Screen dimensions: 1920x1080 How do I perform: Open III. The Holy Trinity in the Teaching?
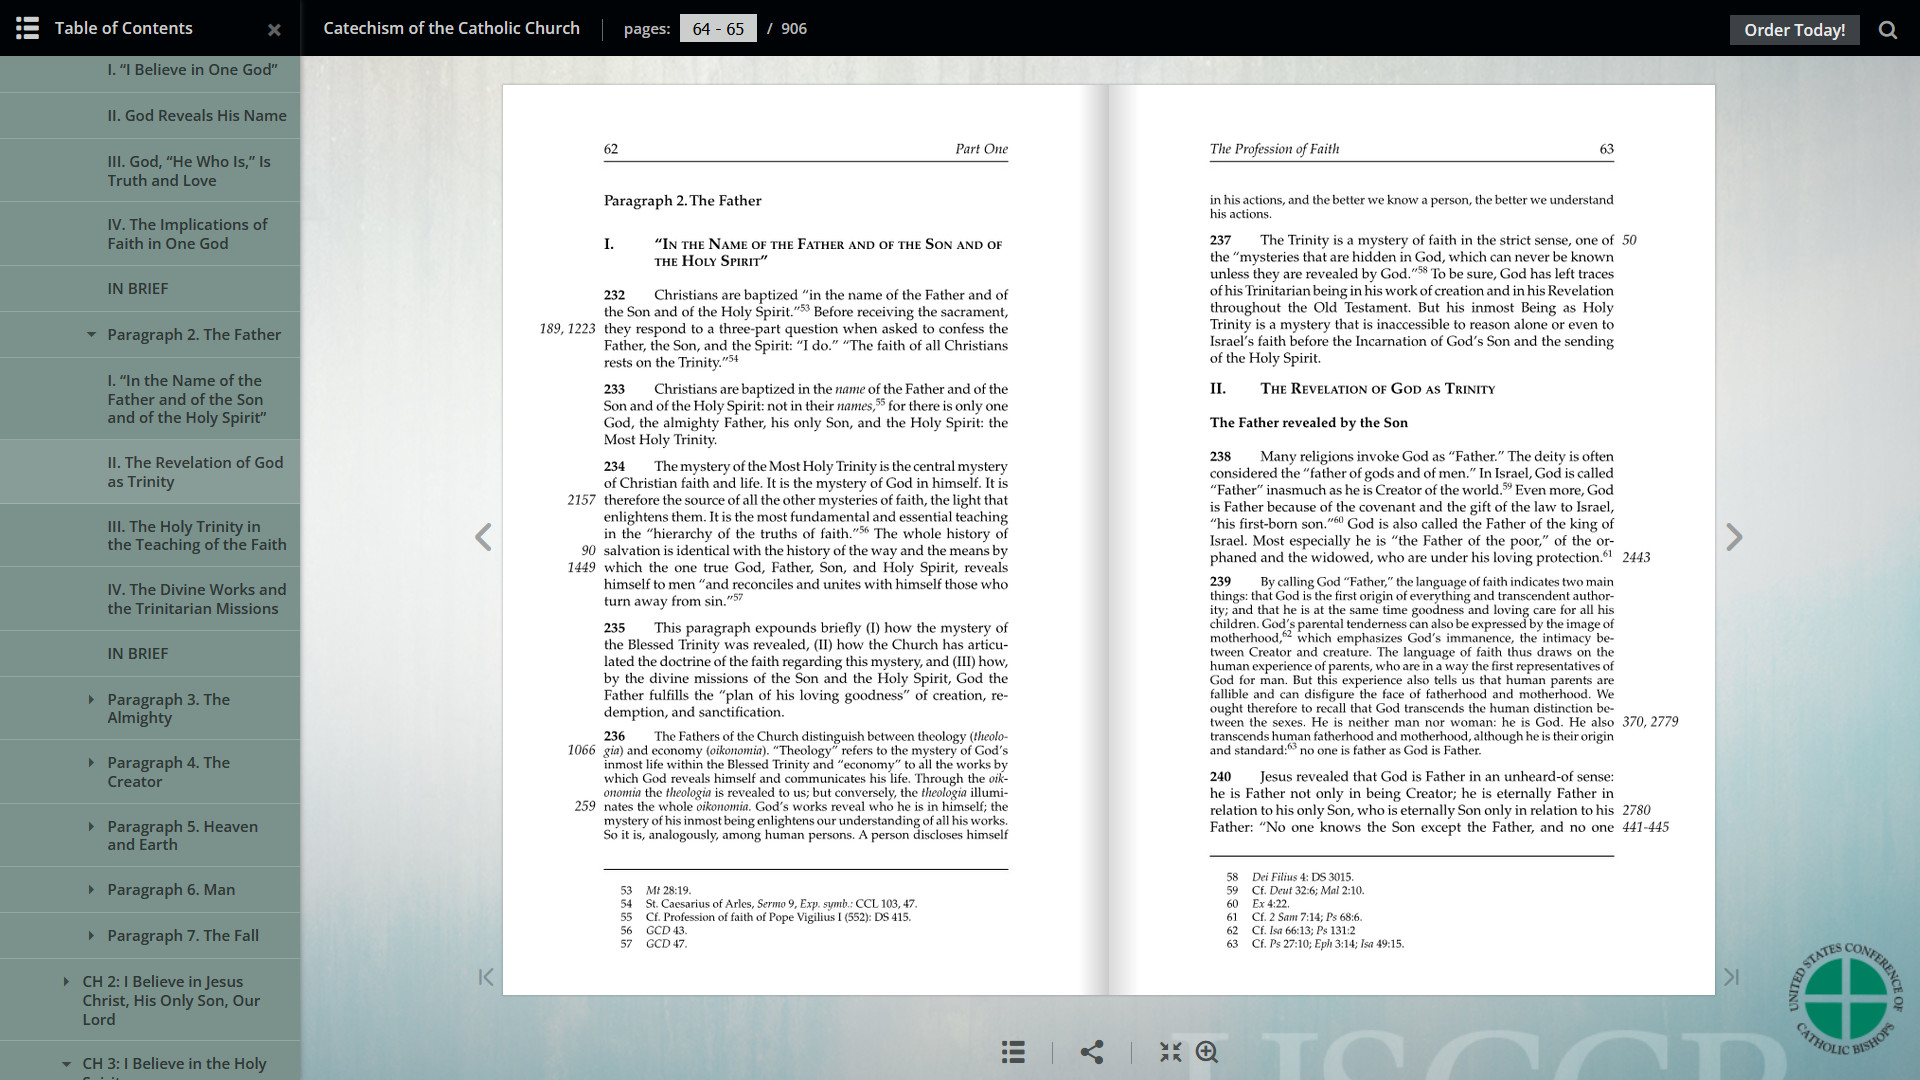click(x=196, y=535)
